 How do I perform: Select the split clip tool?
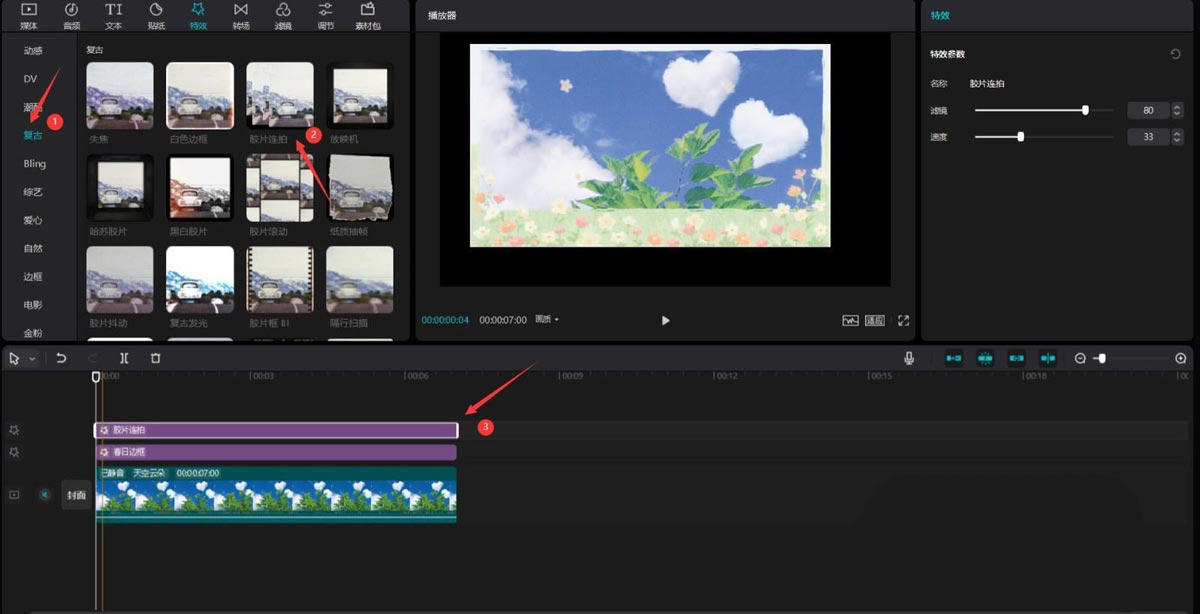pyautogui.click(x=124, y=358)
